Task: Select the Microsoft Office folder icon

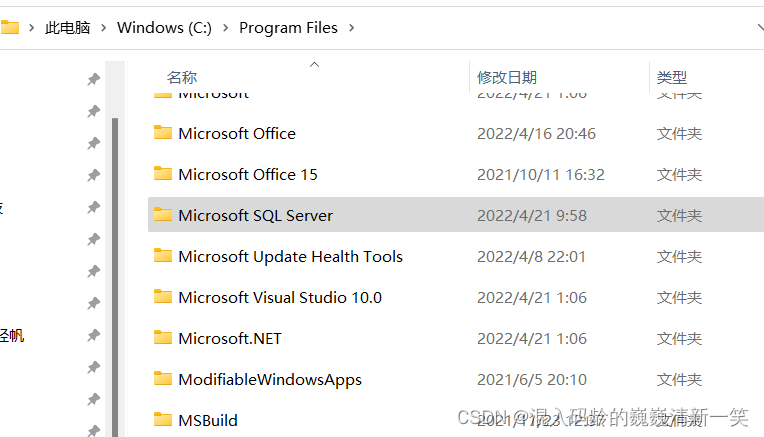Action: tap(163, 133)
